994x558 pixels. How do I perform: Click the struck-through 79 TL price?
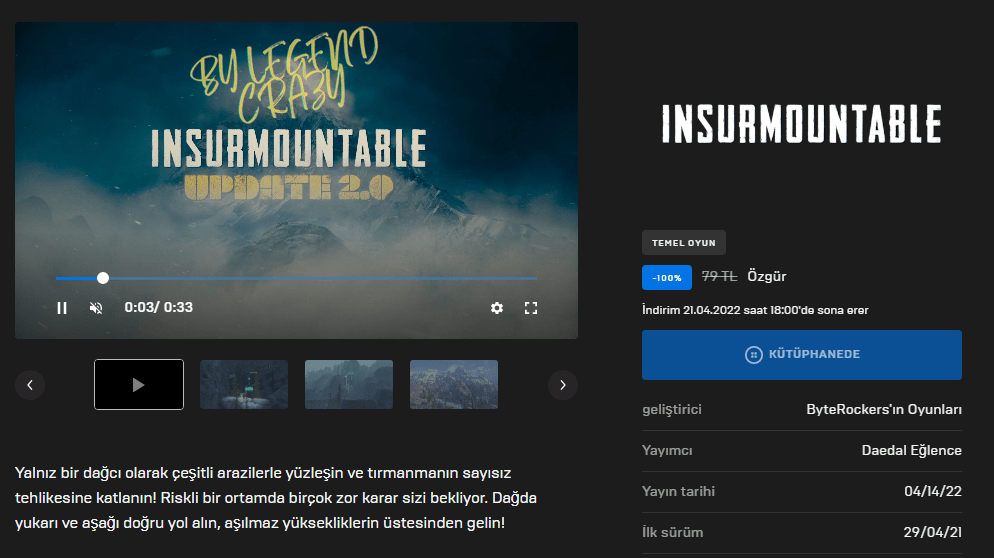(x=719, y=276)
